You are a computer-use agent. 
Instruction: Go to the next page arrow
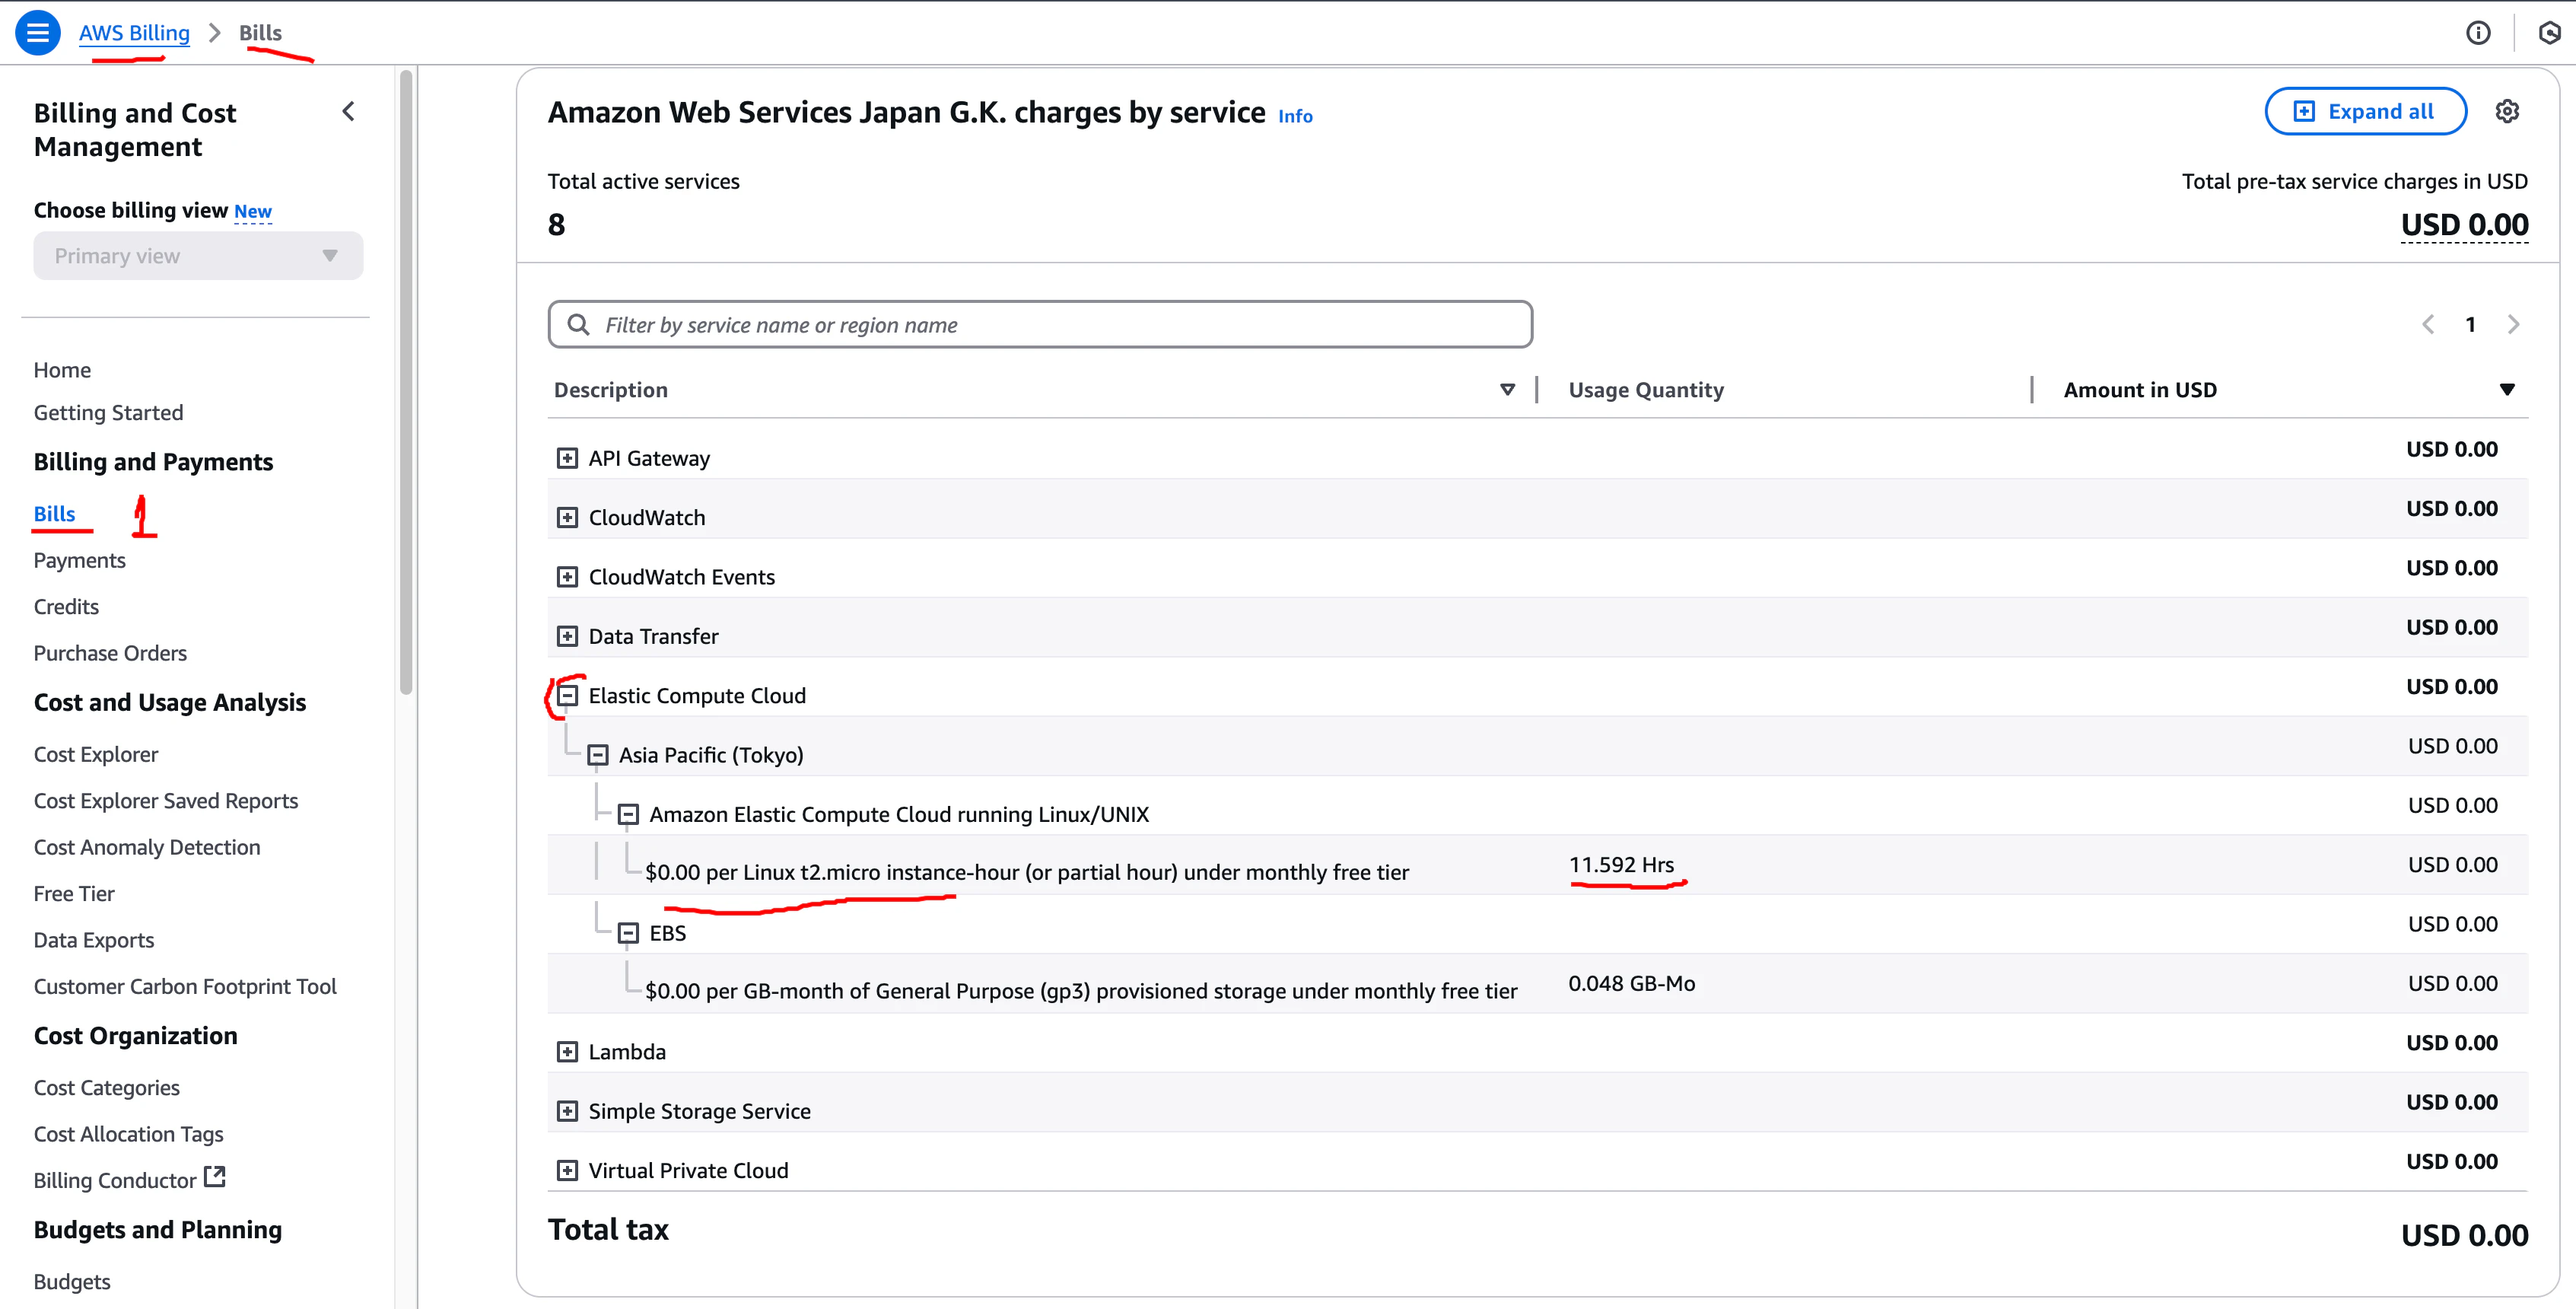(x=2513, y=324)
